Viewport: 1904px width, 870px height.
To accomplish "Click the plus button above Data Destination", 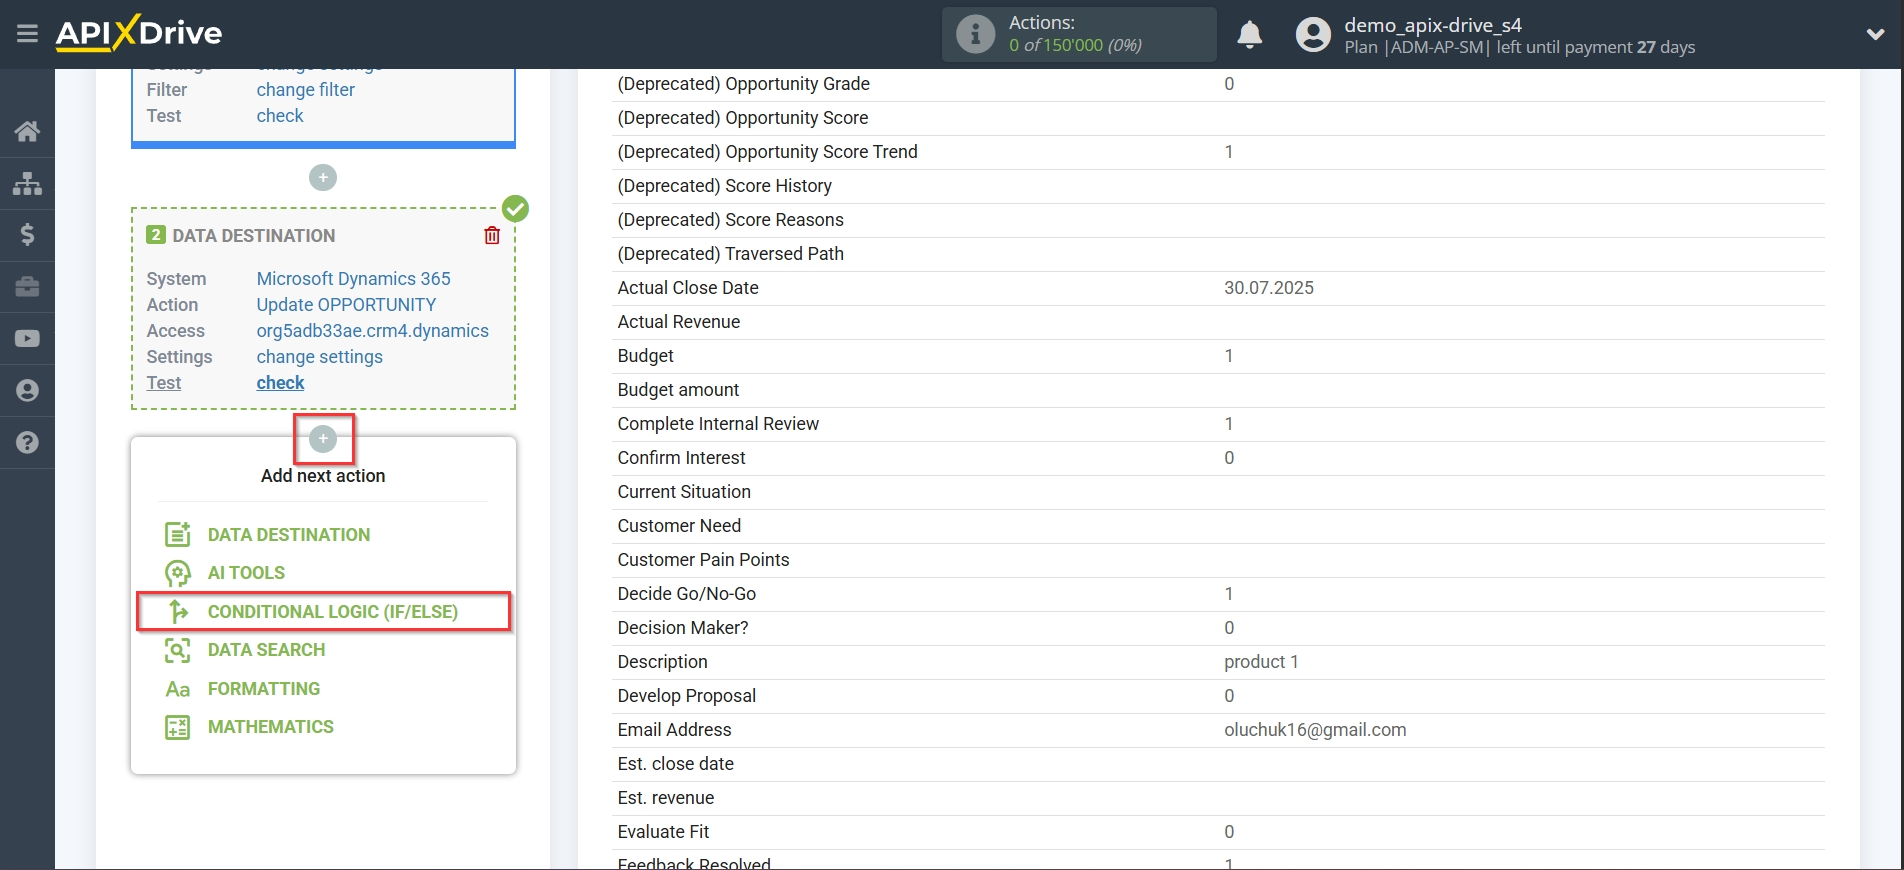I will click(x=323, y=178).
